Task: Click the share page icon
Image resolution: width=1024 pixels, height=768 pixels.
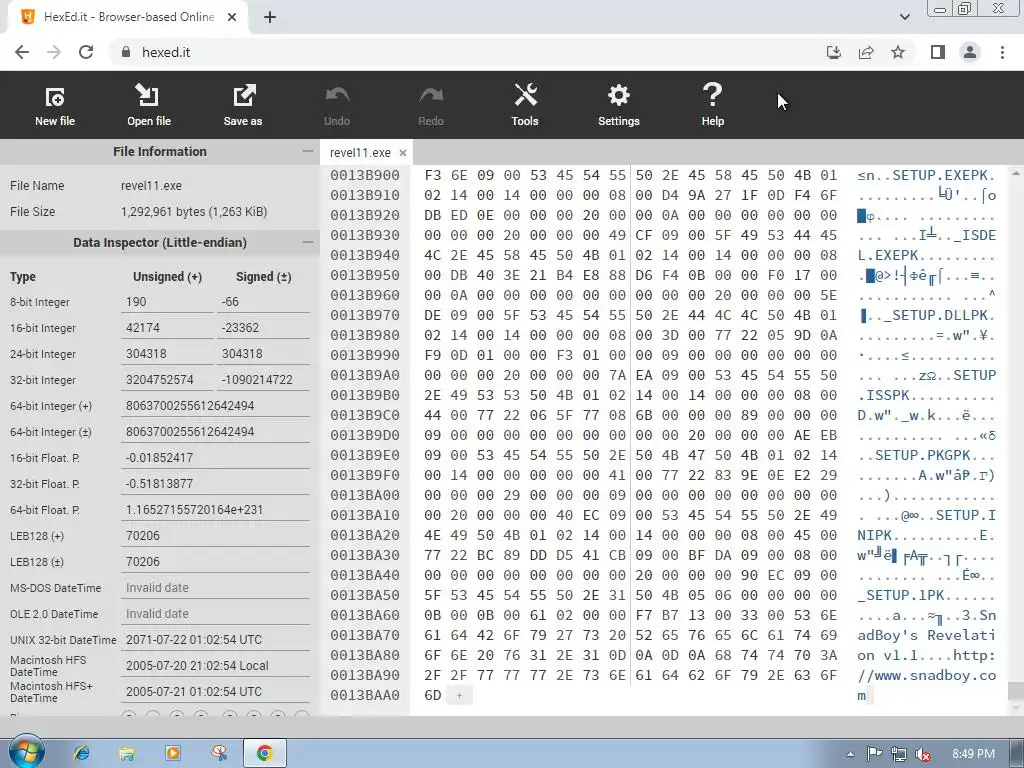Action: (866, 52)
